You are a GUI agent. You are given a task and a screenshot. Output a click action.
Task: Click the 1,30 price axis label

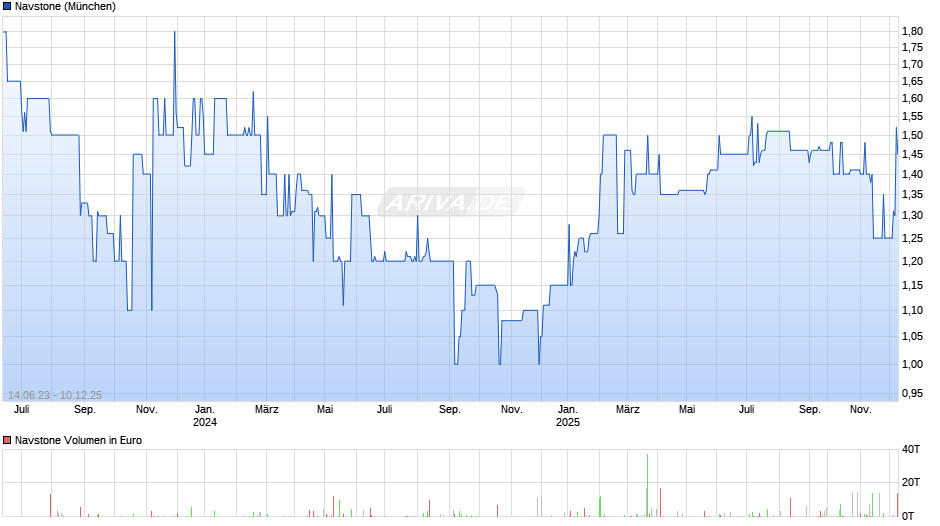[912, 215]
